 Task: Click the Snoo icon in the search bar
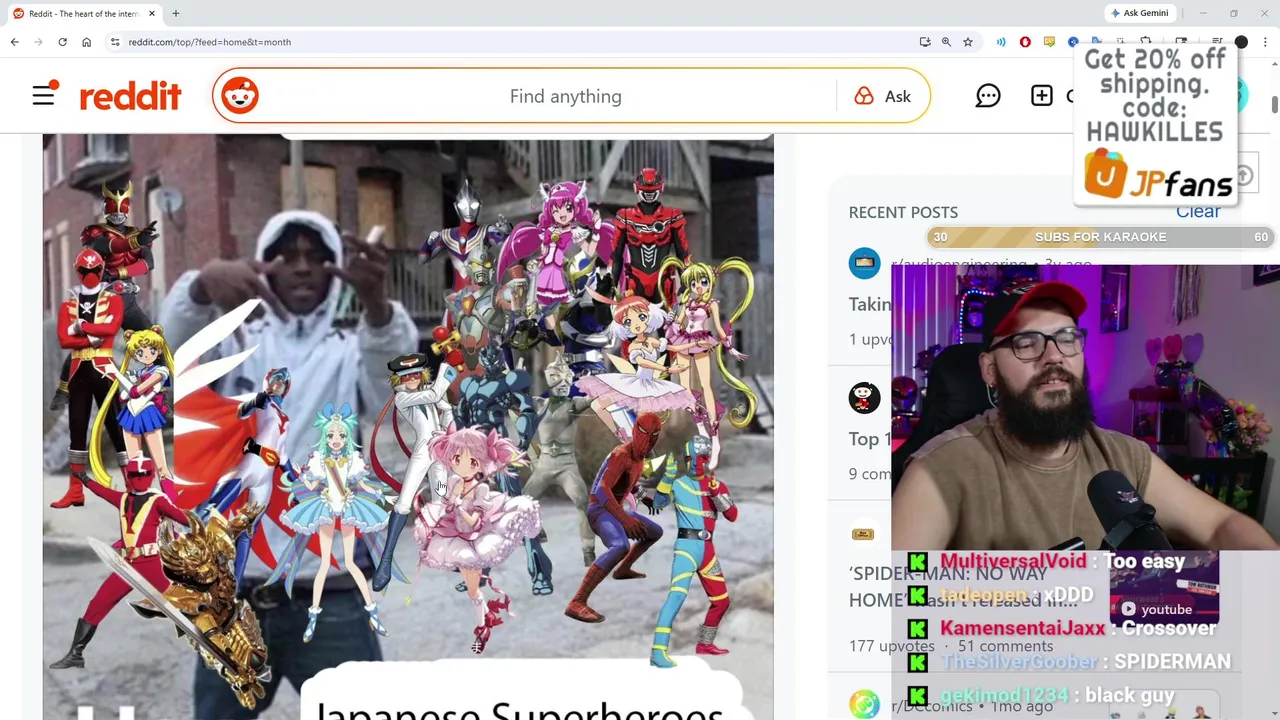240,96
